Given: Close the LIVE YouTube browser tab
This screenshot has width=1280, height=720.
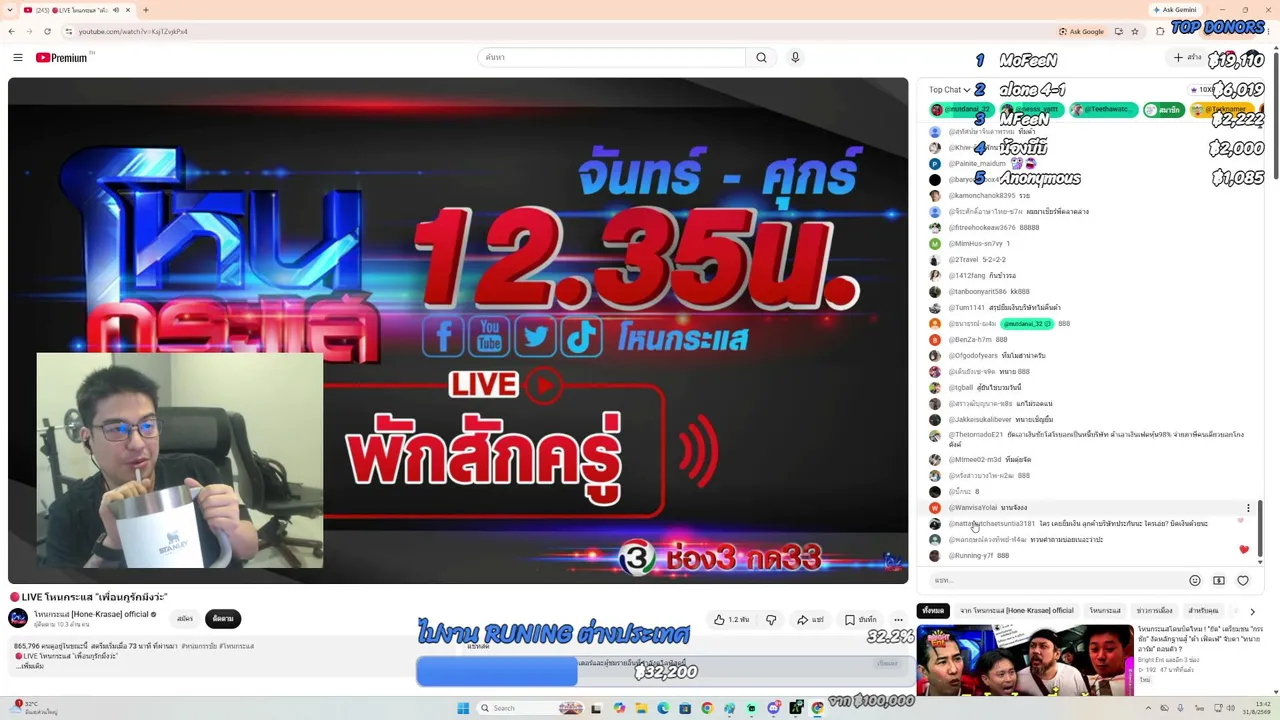Looking at the screenshot, I should [x=128, y=10].
